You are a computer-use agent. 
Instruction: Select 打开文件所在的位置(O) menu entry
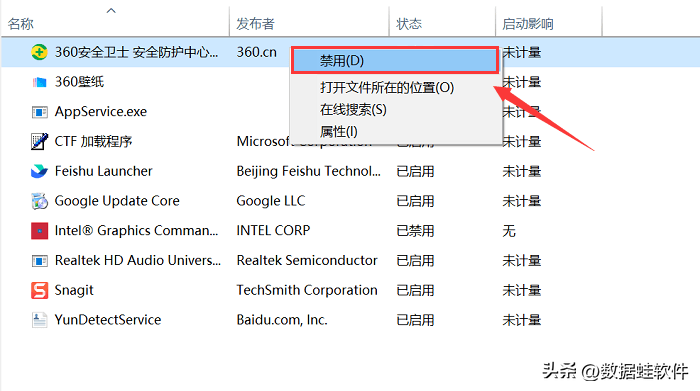click(387, 87)
